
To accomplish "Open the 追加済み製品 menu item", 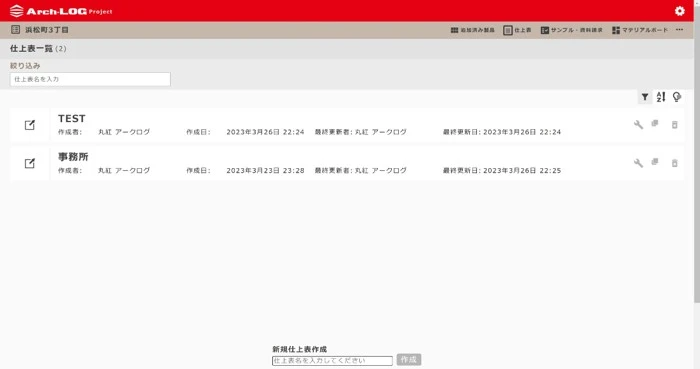I will point(472,30).
